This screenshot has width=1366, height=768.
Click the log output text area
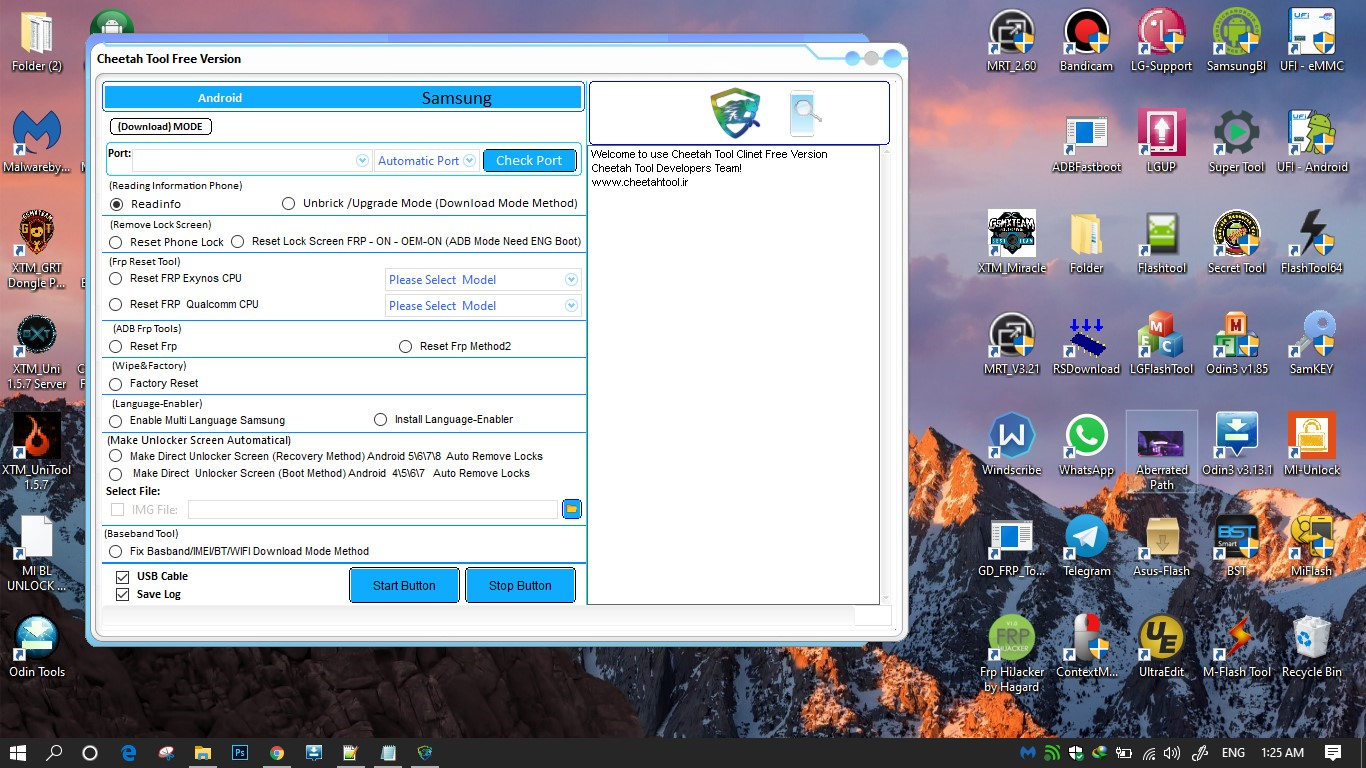[733, 375]
